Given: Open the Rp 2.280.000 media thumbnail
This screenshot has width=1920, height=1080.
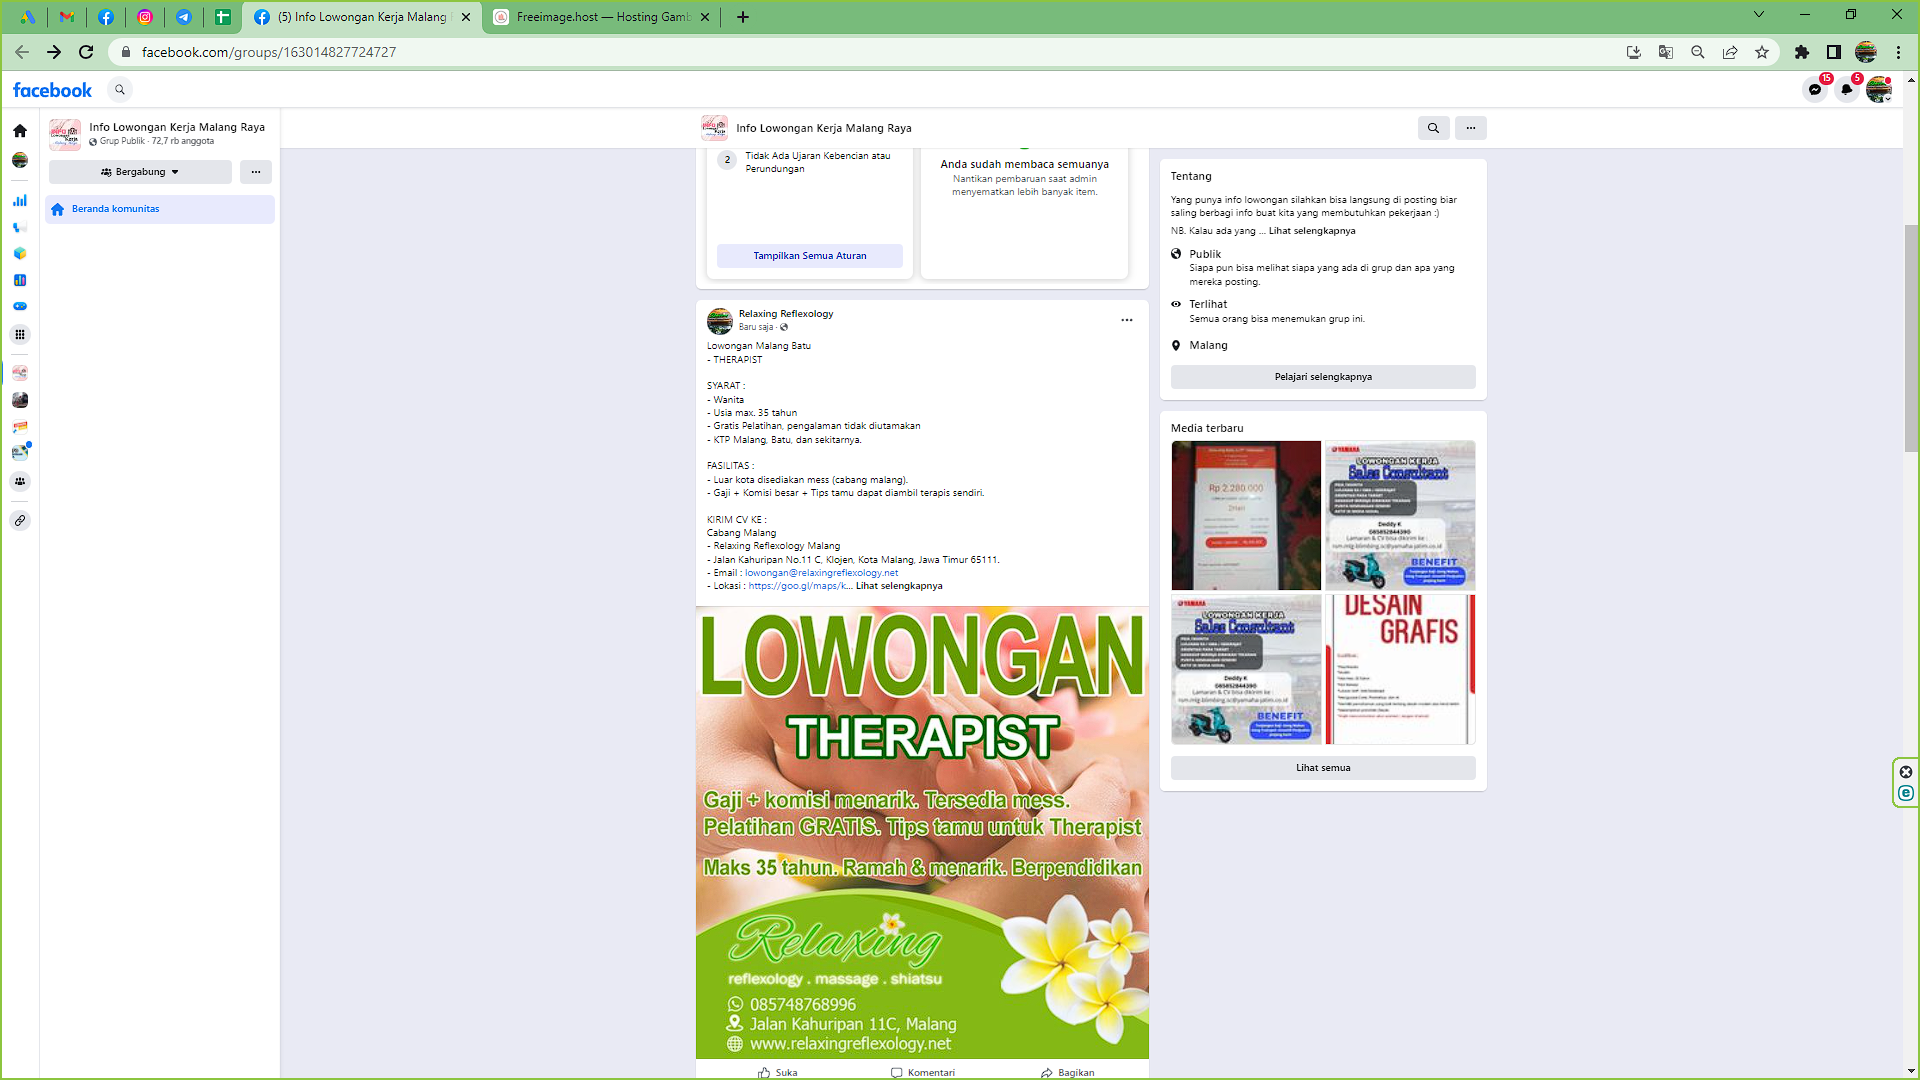Looking at the screenshot, I should pos(1246,516).
